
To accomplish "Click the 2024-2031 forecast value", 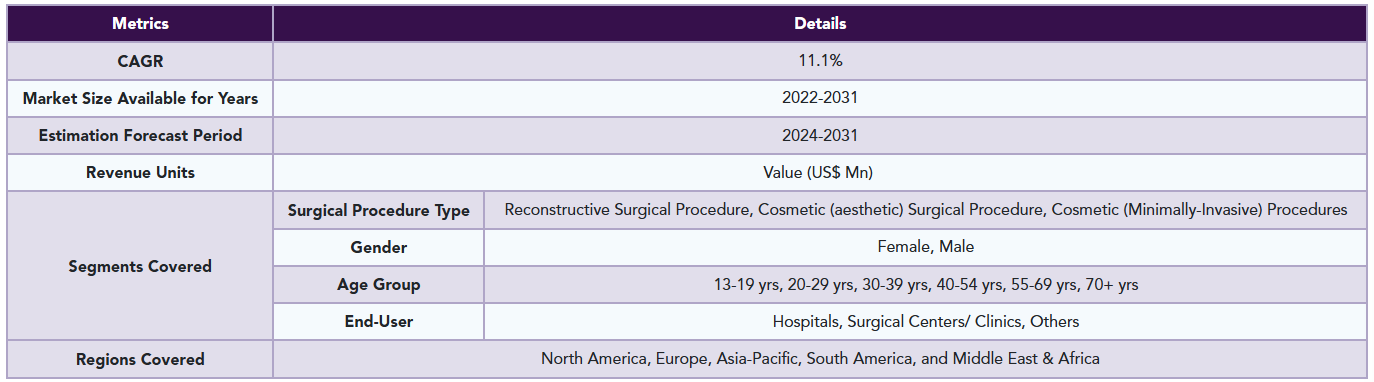I will pyautogui.click(x=820, y=135).
